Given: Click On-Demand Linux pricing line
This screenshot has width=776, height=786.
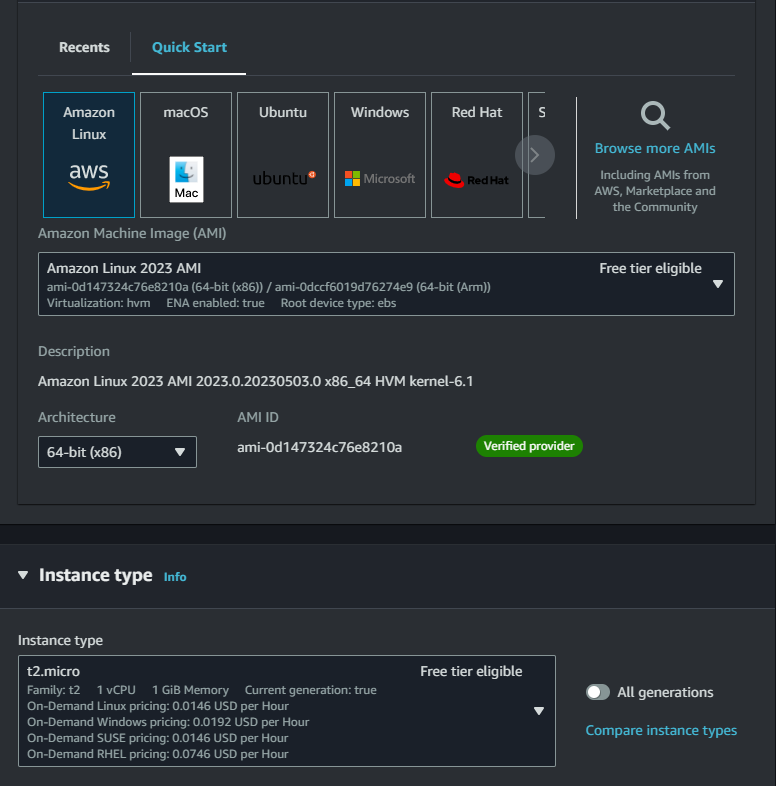Looking at the screenshot, I should pyautogui.click(x=158, y=706).
